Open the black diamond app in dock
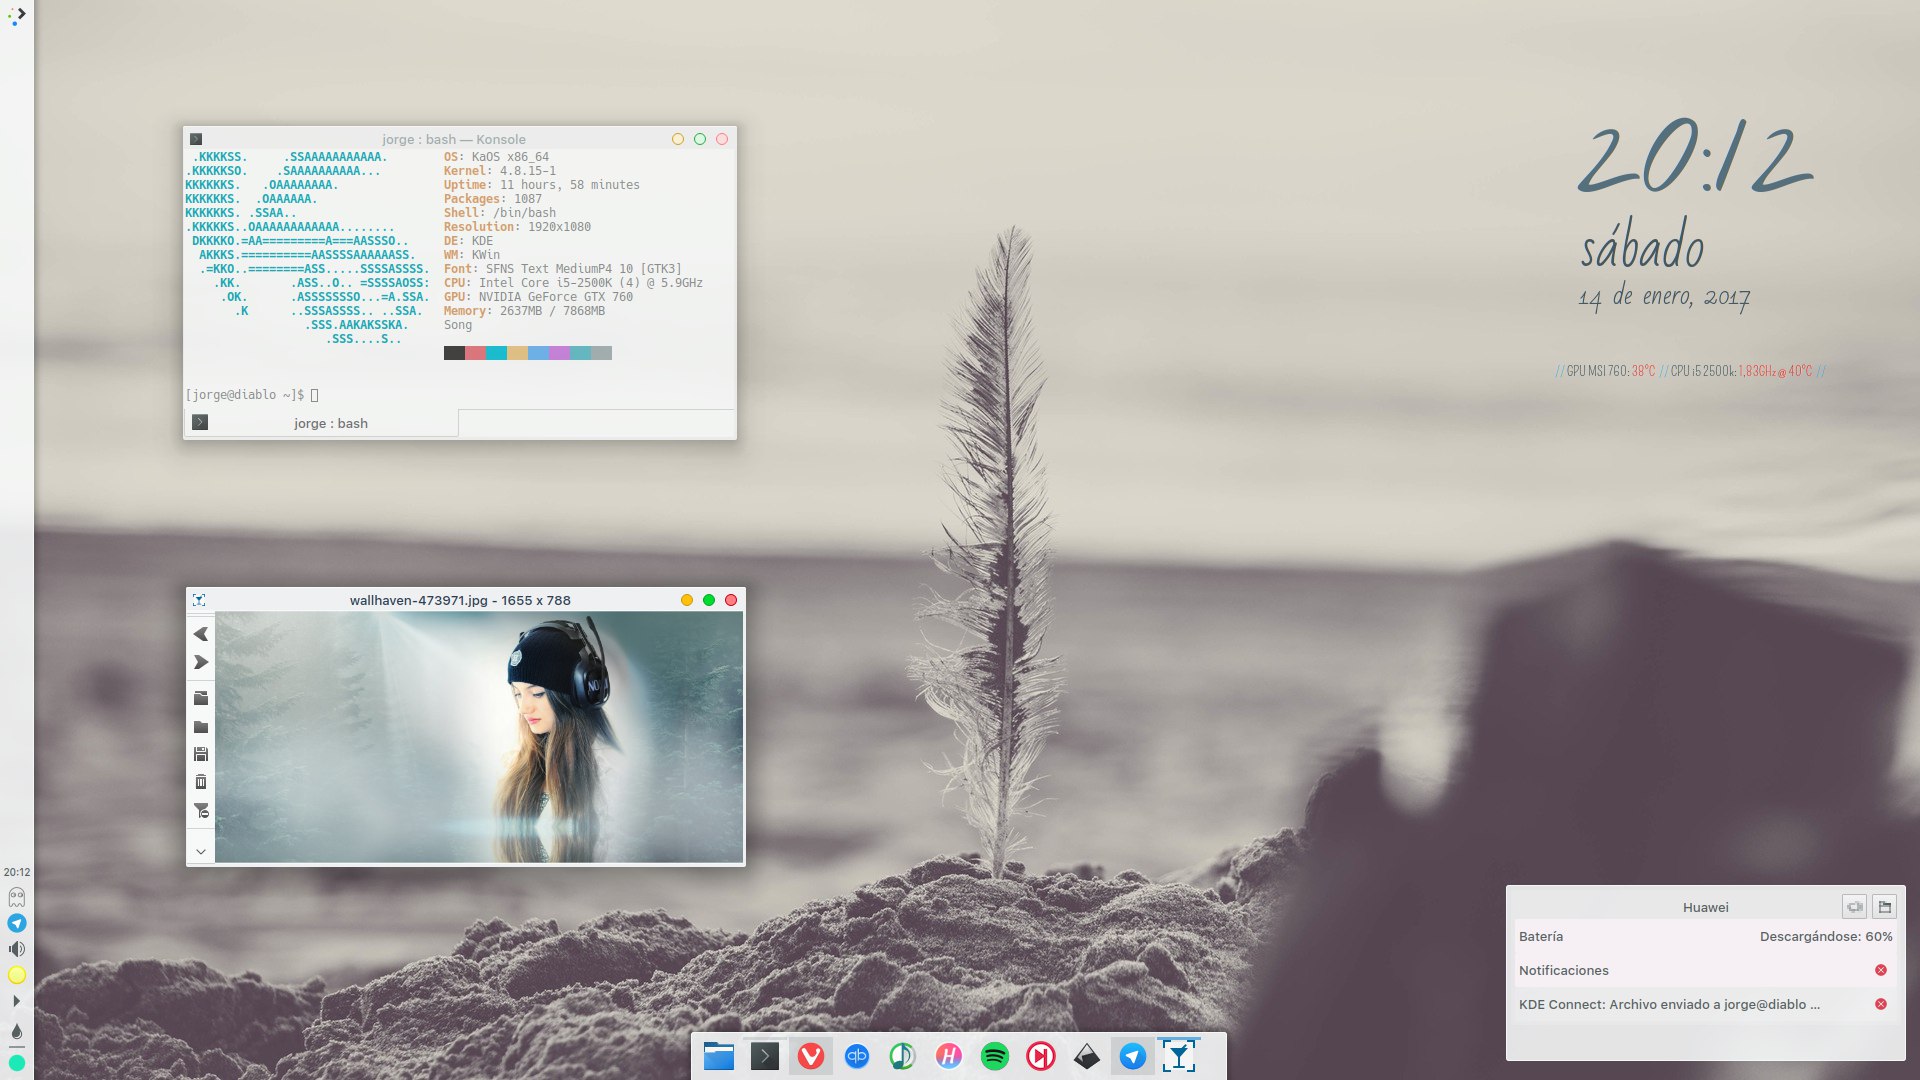 click(1087, 1056)
